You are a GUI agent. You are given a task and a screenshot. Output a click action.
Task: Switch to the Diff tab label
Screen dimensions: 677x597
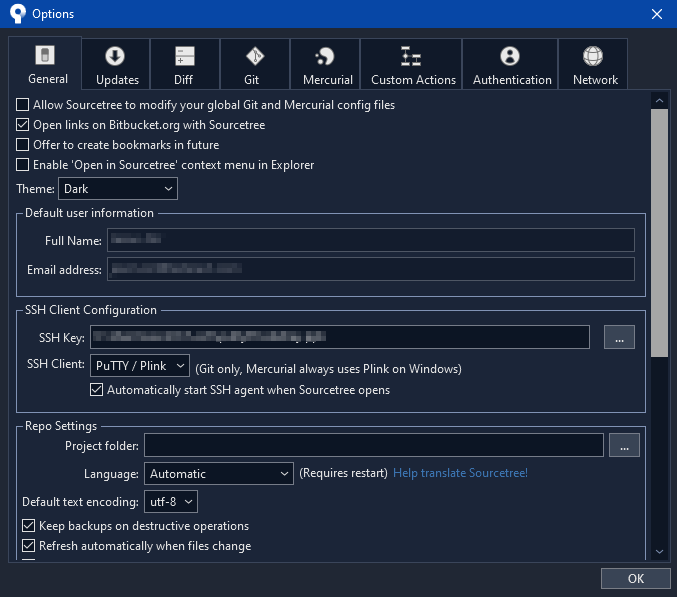point(183,80)
